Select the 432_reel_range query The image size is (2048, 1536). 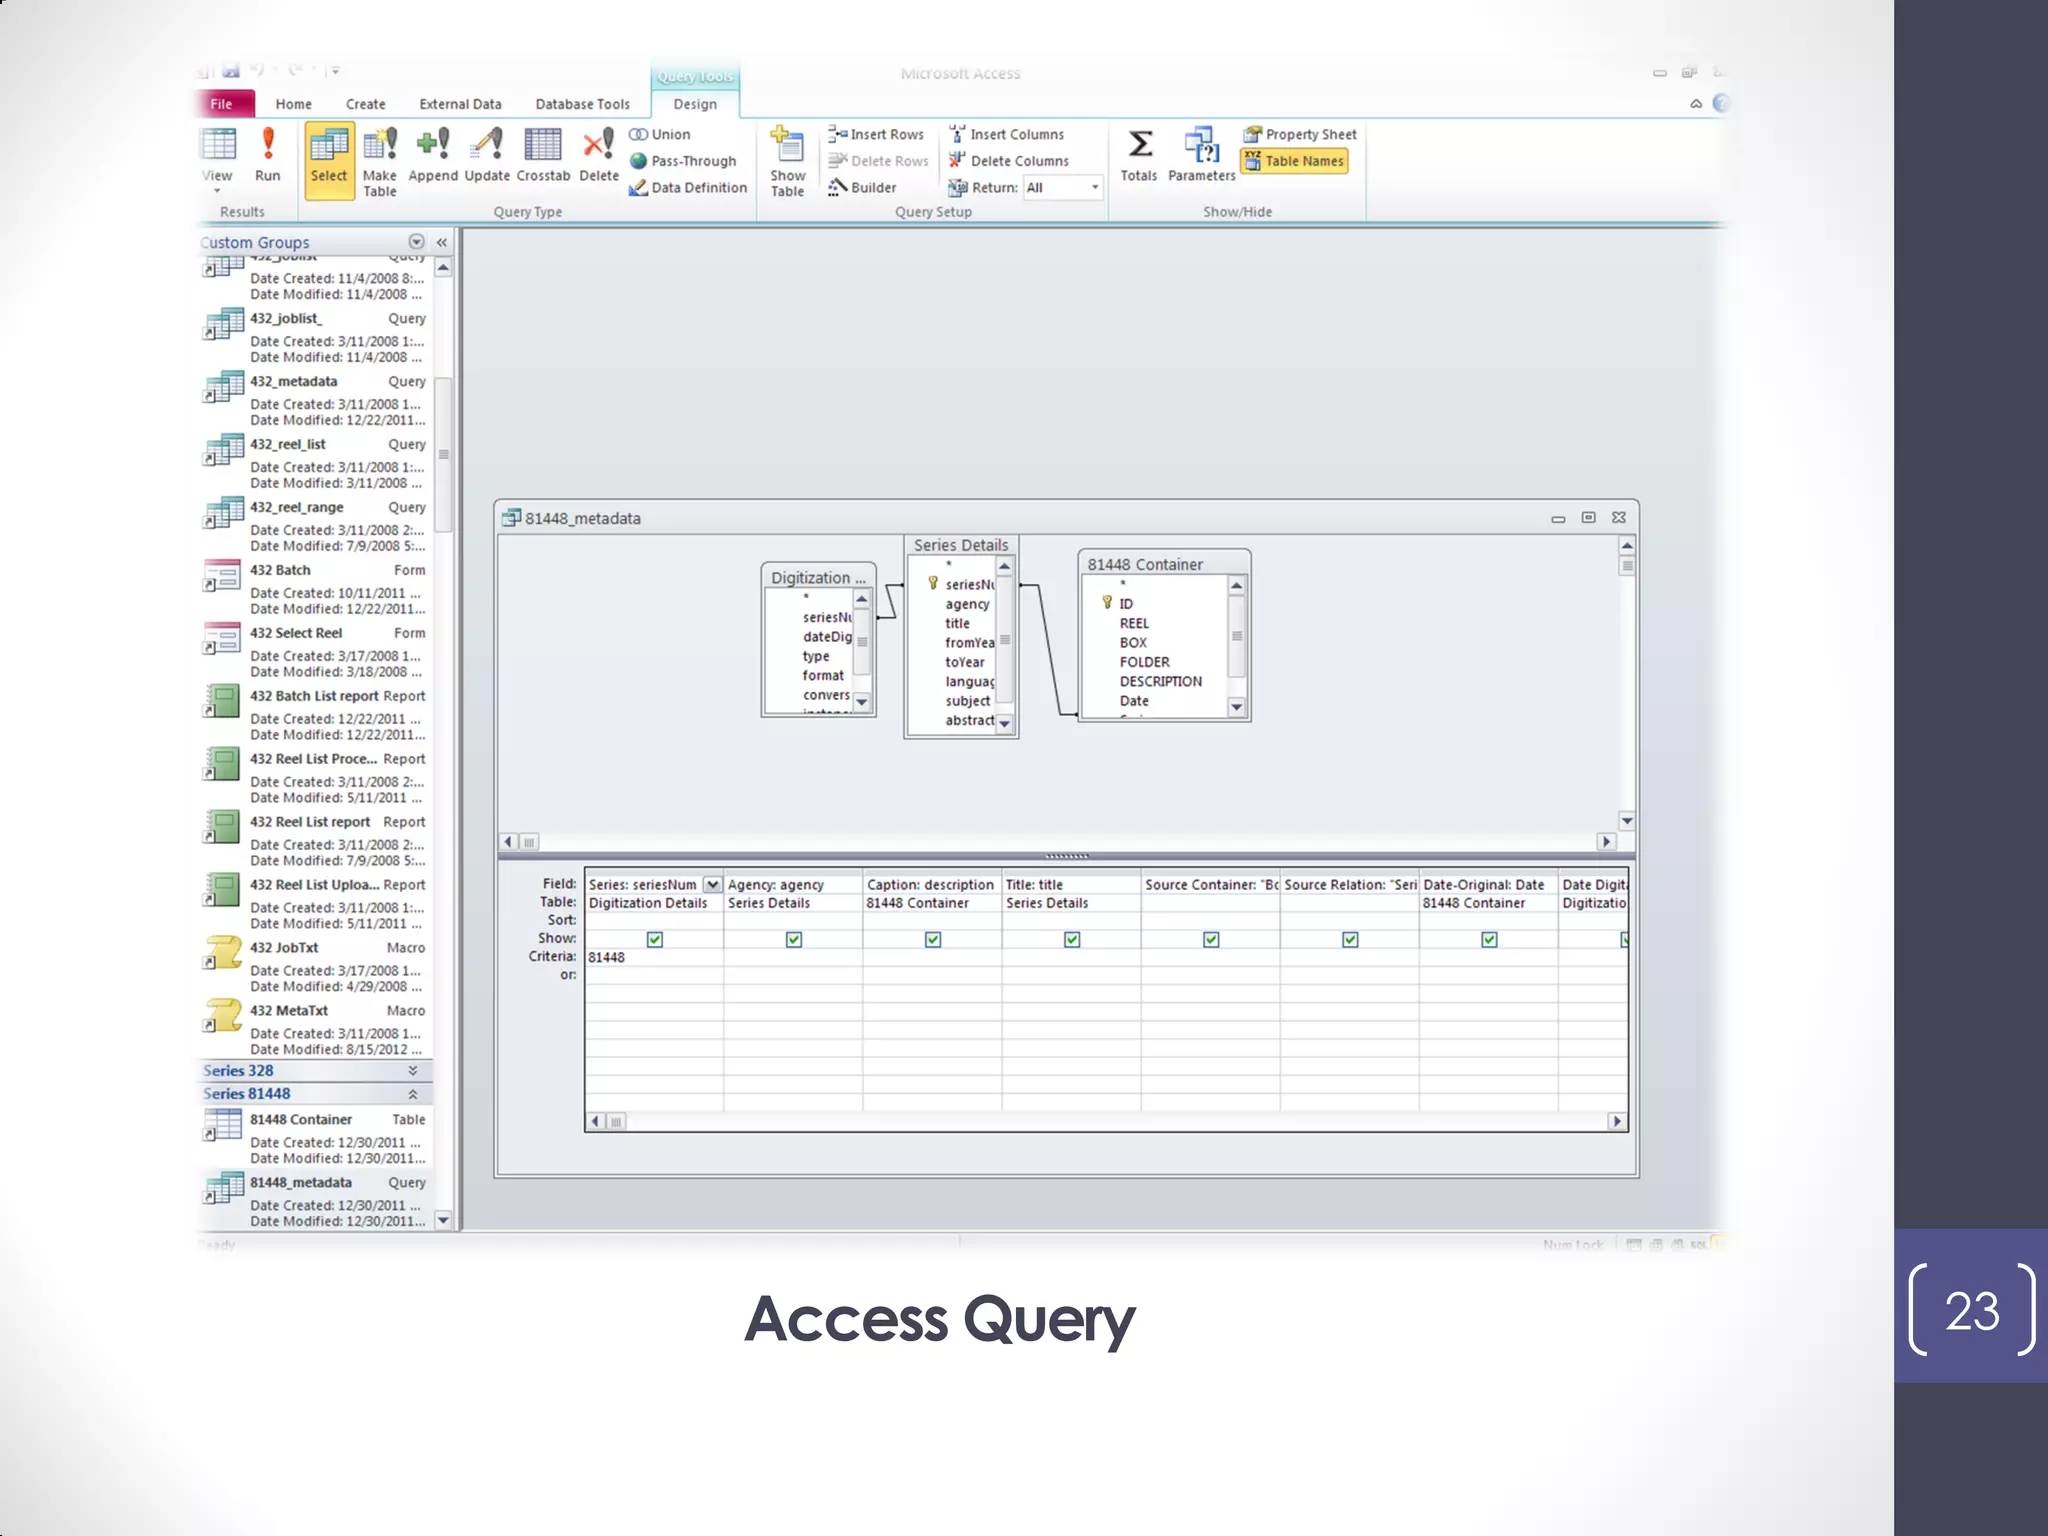[315, 526]
